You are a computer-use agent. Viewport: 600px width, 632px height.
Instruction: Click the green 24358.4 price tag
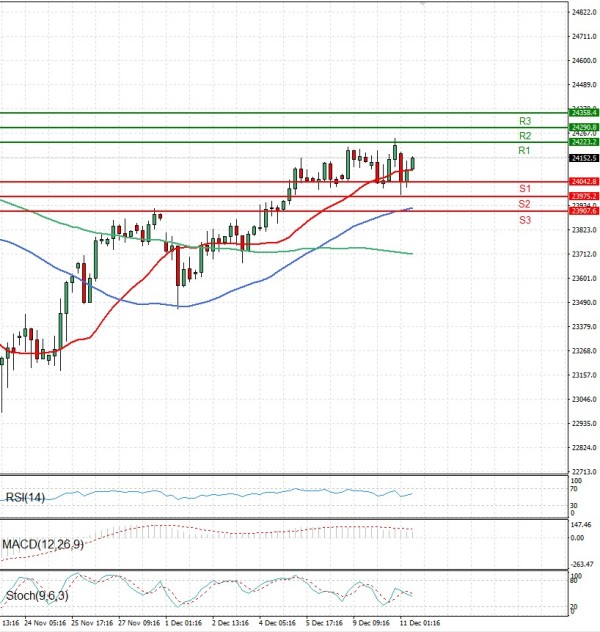[x=583, y=113]
